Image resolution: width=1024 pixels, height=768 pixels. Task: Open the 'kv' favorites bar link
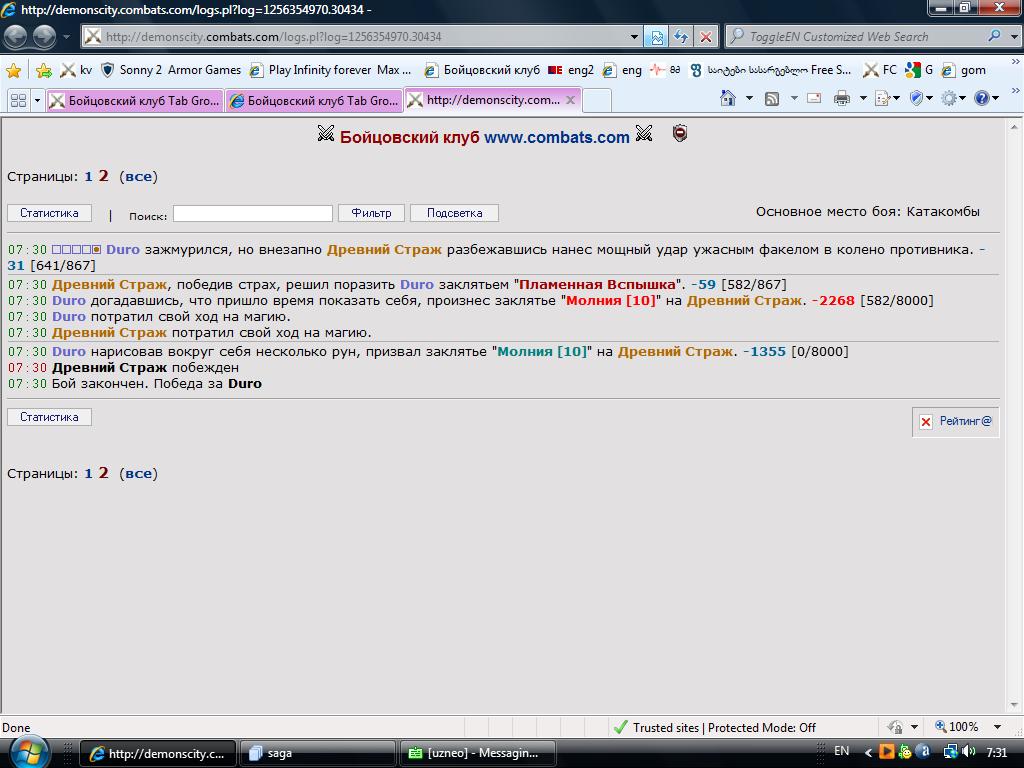[x=77, y=70]
